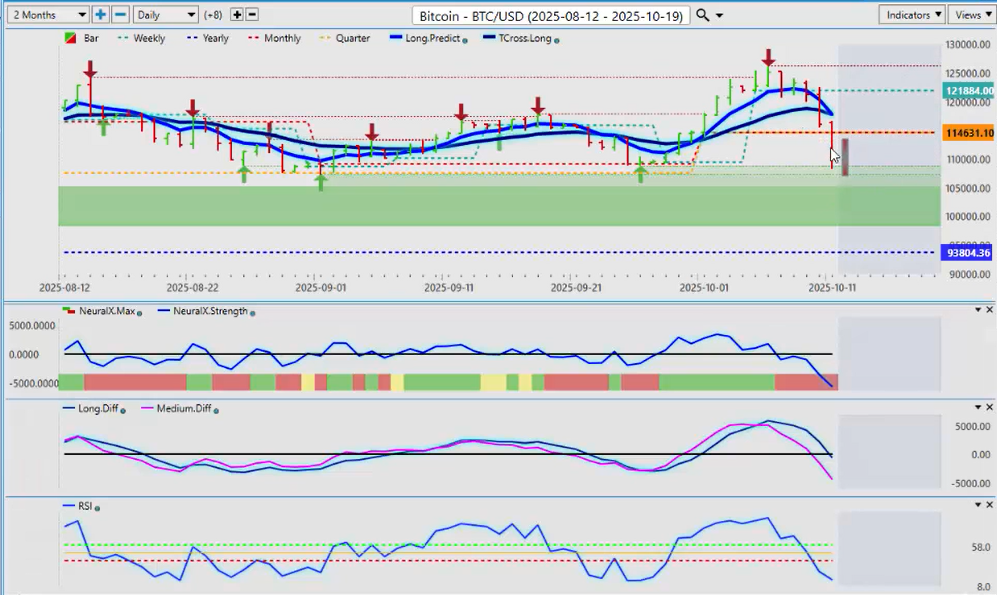The height and width of the screenshot is (595, 997).
Task: Close the RSI indicator panel
Action: [x=989, y=505]
